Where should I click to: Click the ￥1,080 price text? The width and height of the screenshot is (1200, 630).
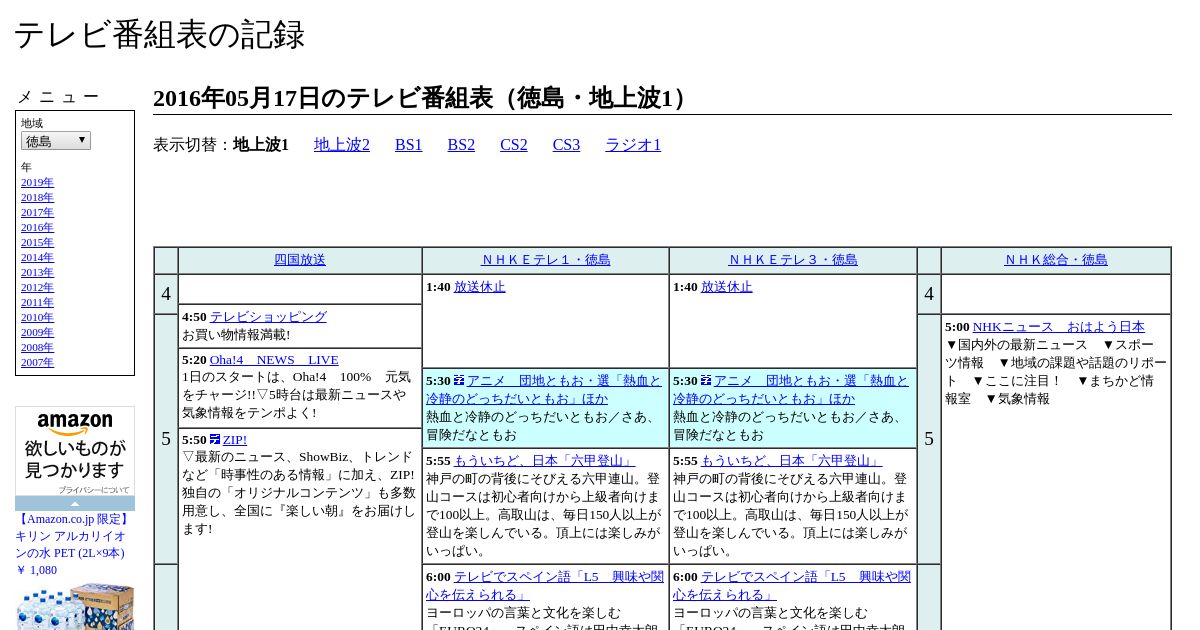coord(36,570)
